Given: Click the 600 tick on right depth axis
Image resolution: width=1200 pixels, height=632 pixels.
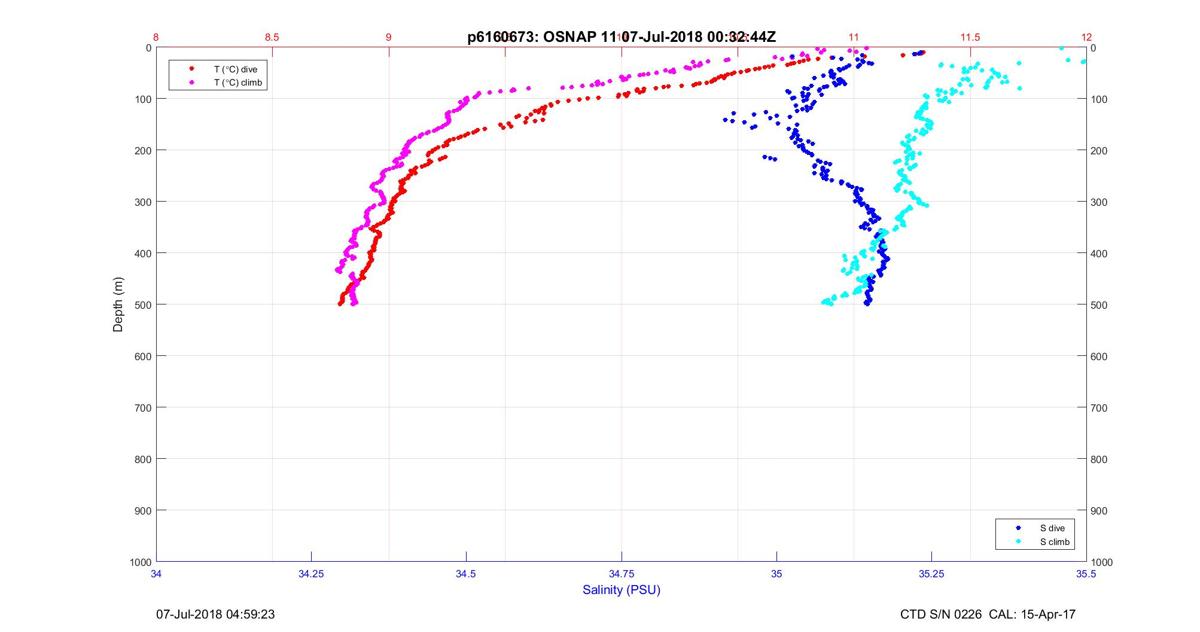Looking at the screenshot, I should (x=1099, y=356).
